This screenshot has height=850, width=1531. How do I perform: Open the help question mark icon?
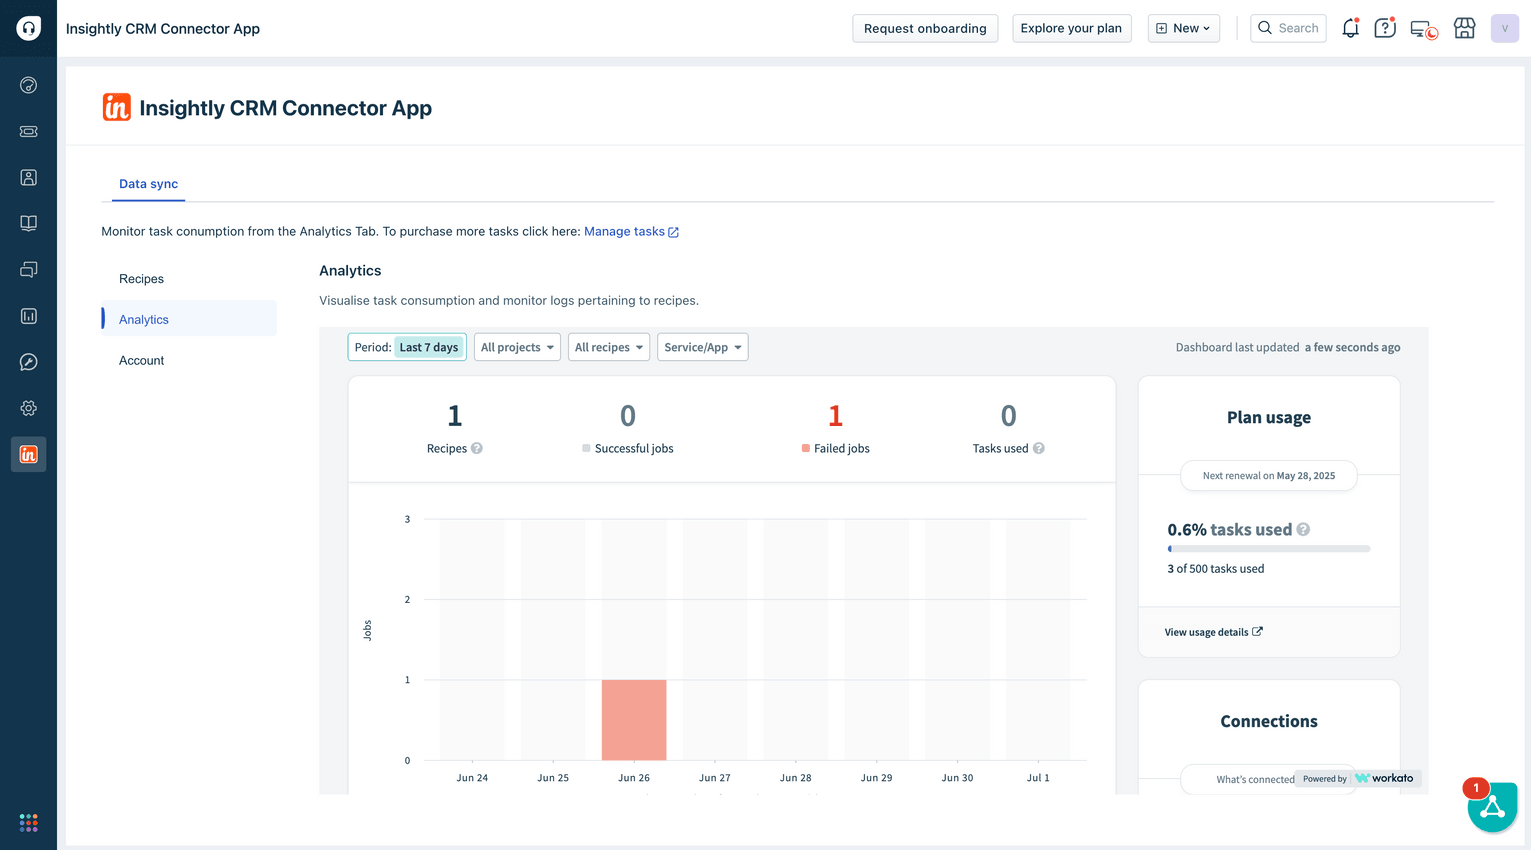[x=1385, y=28]
